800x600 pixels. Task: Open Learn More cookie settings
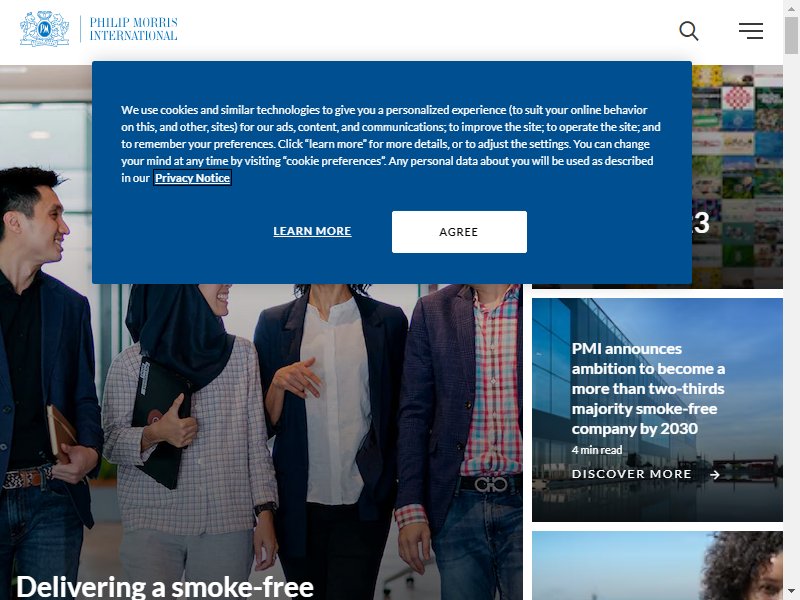tap(312, 231)
